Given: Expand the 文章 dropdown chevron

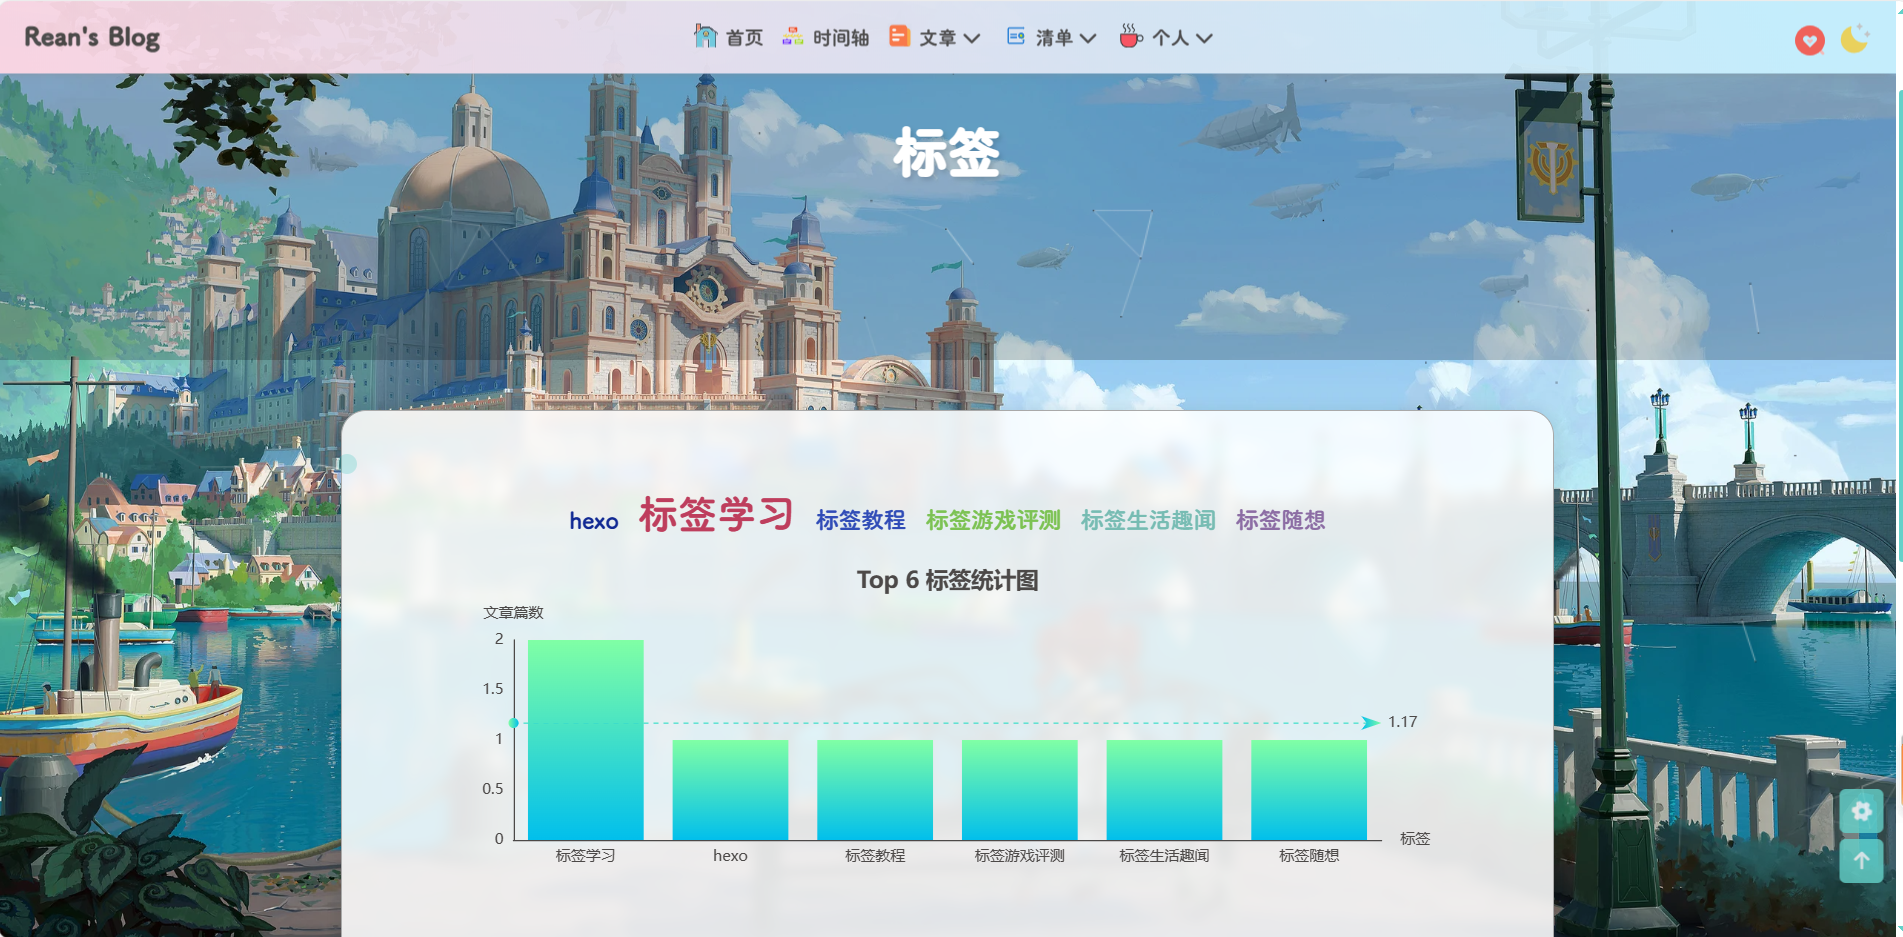Looking at the screenshot, I should click(972, 38).
